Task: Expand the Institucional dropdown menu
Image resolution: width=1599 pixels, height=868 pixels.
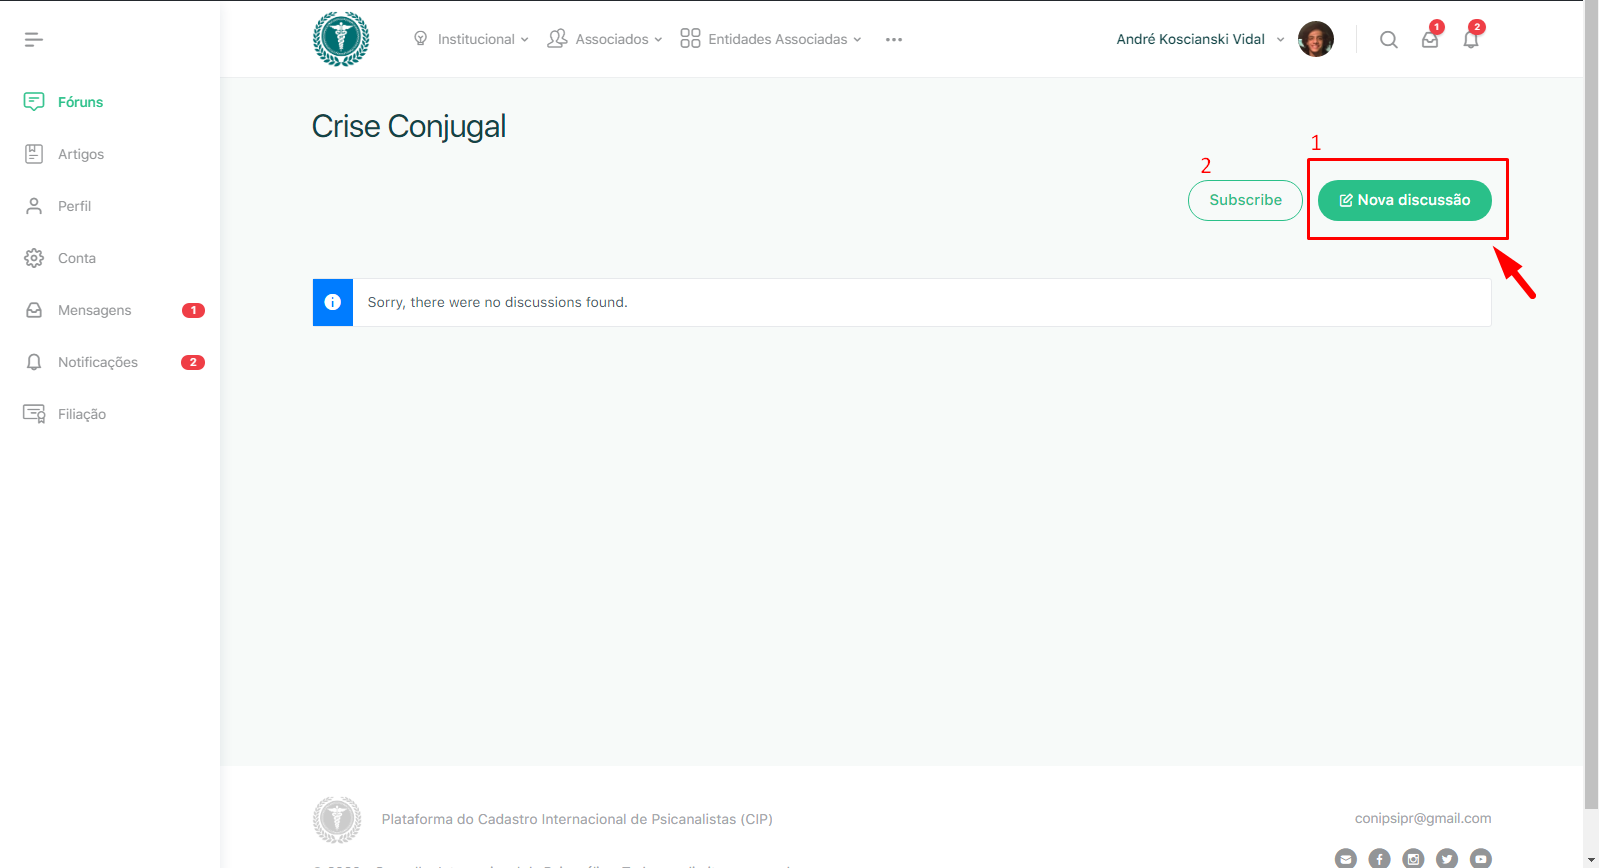Action: click(471, 39)
